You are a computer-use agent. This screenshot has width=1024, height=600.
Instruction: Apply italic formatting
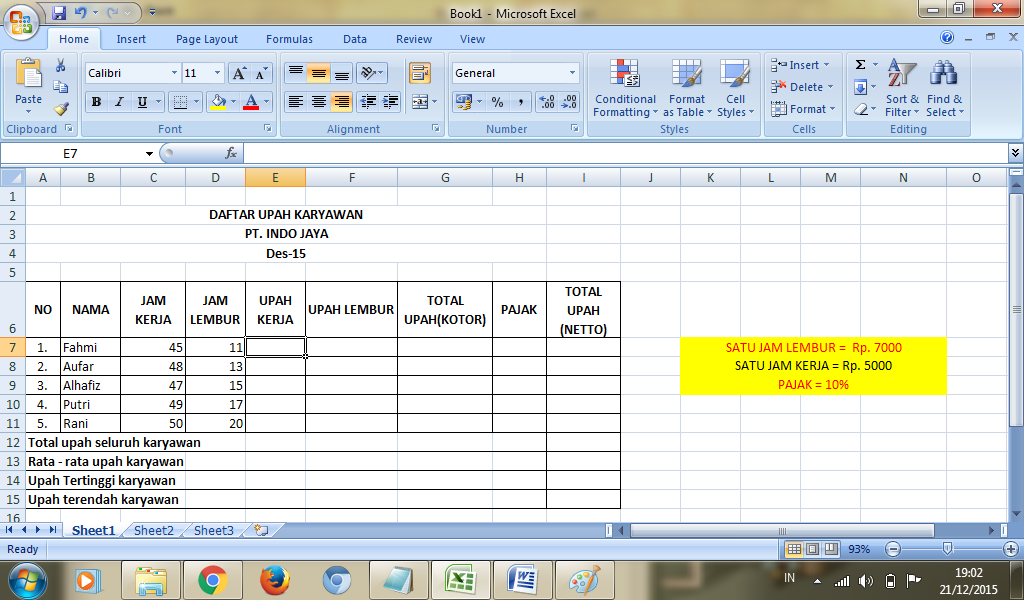[118, 102]
